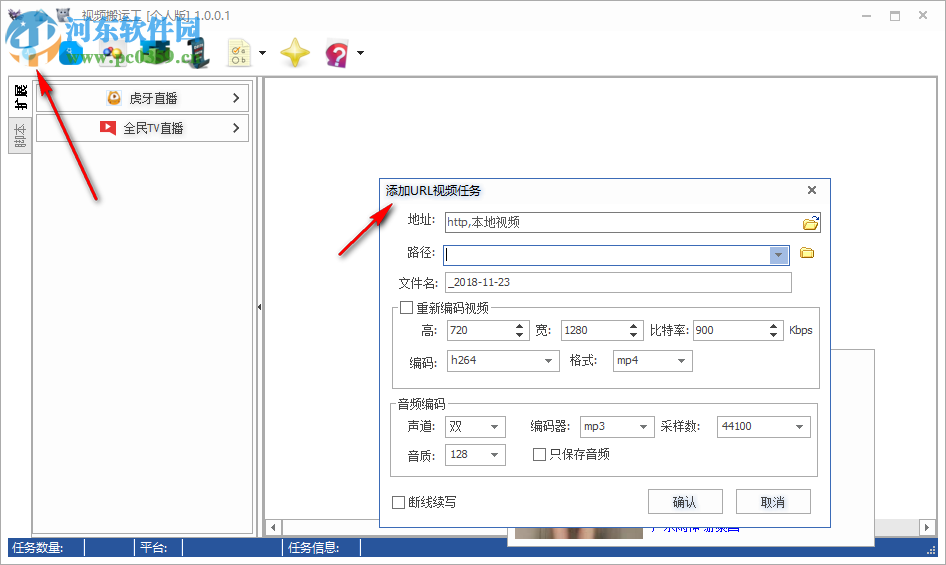Click horizontal scrollbar right arrow
The image size is (946, 565).
coord(927,528)
